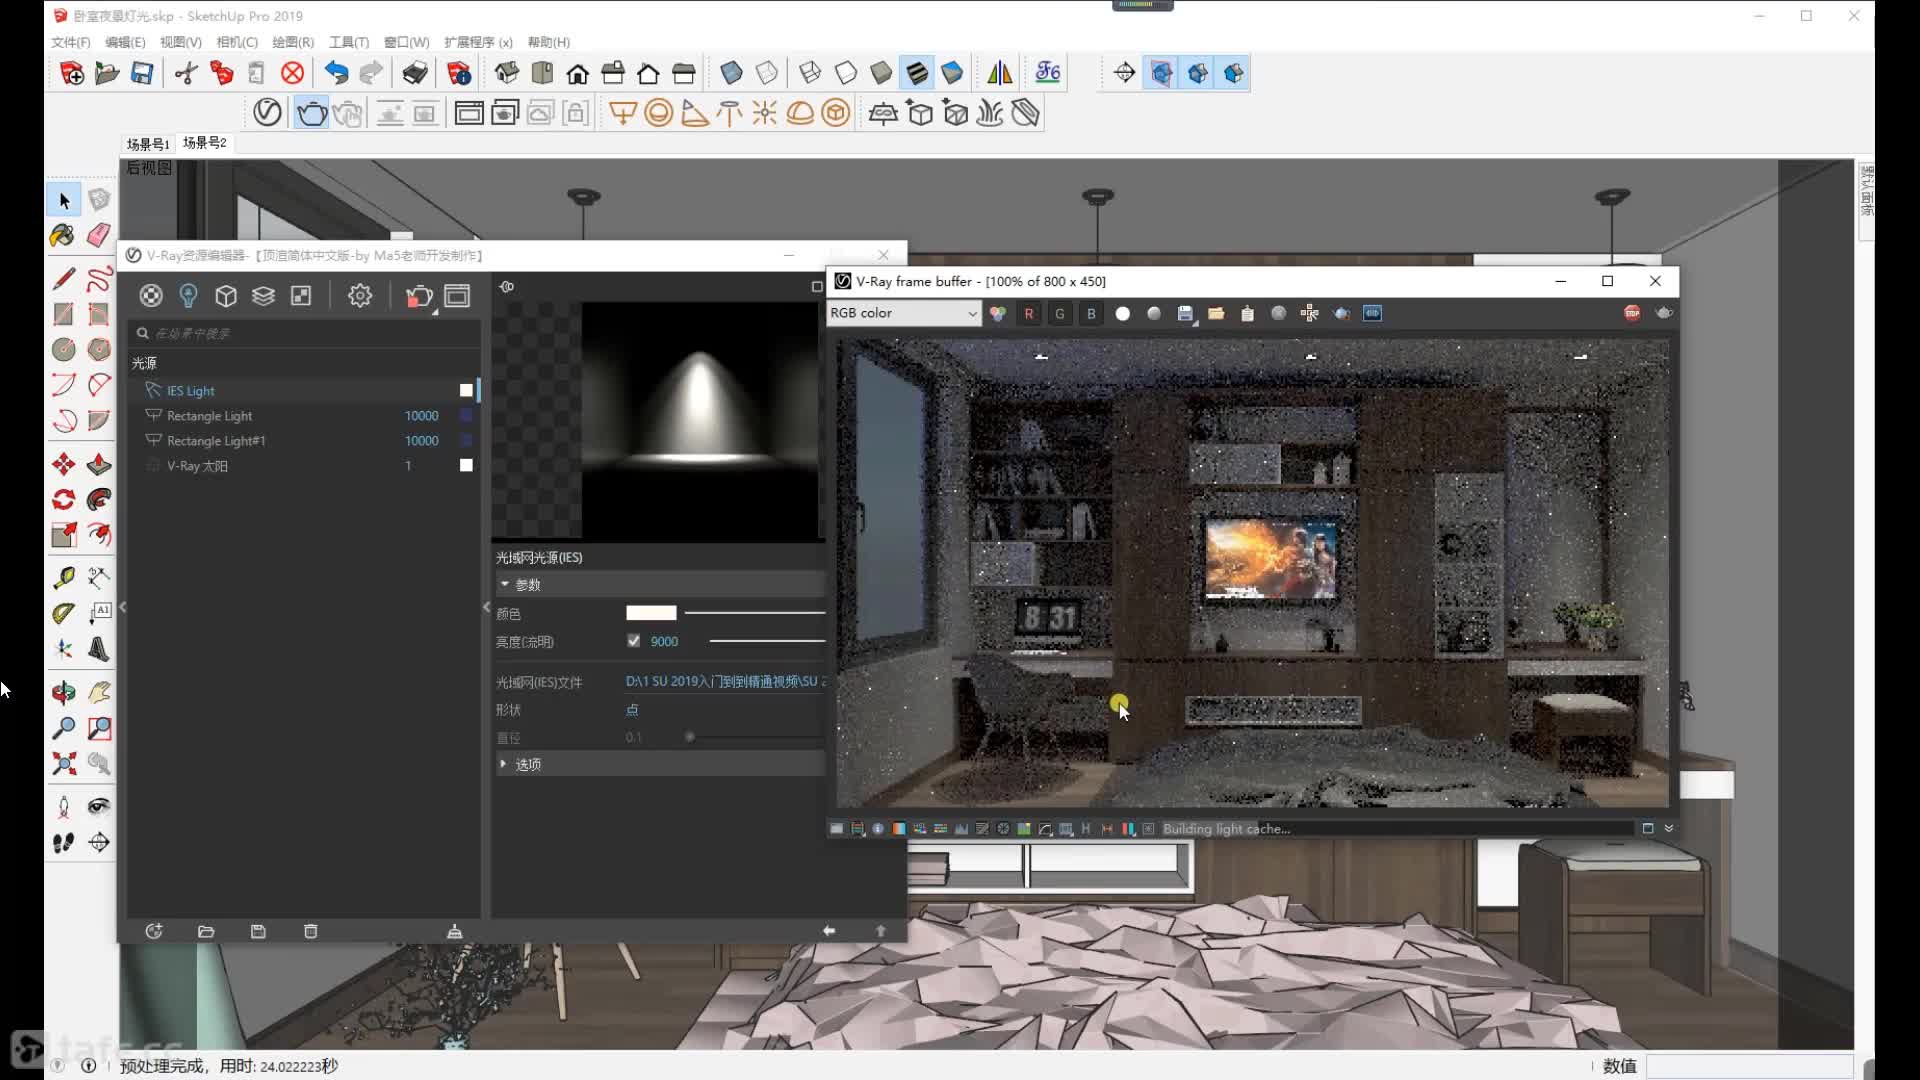
Task: Click the asset search field
Action: (x=305, y=333)
